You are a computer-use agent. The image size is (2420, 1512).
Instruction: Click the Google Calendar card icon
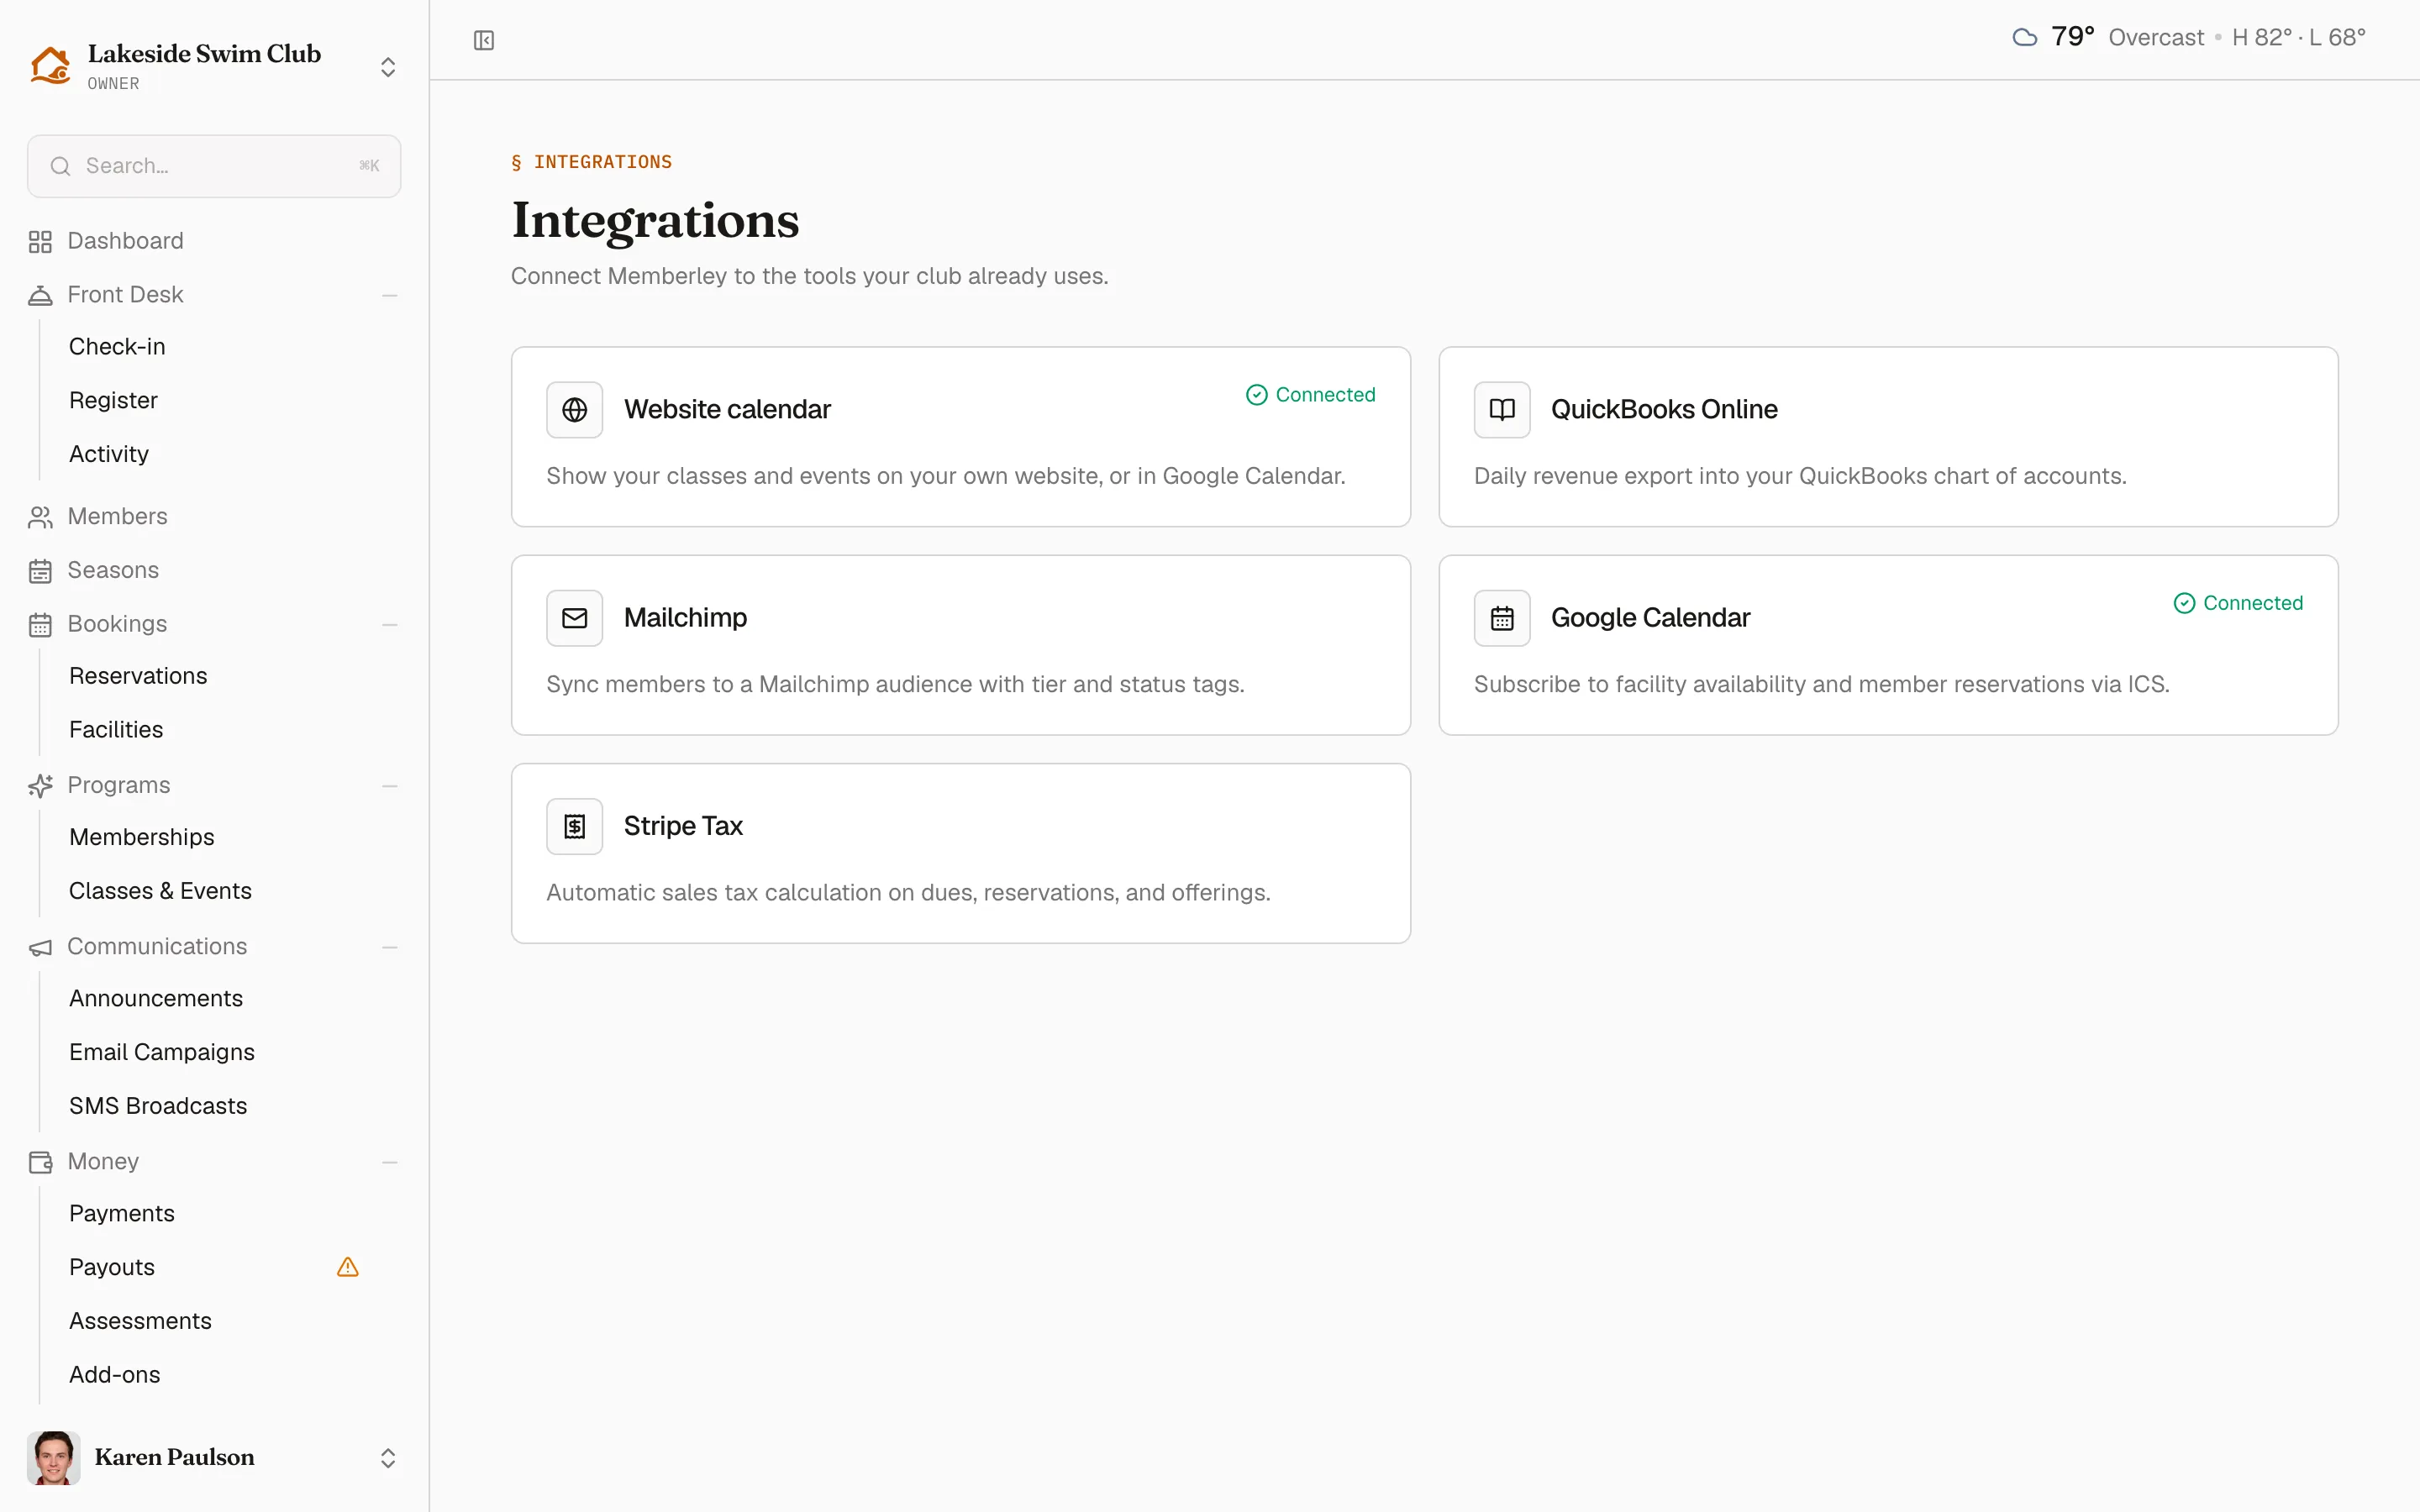[x=1502, y=618]
